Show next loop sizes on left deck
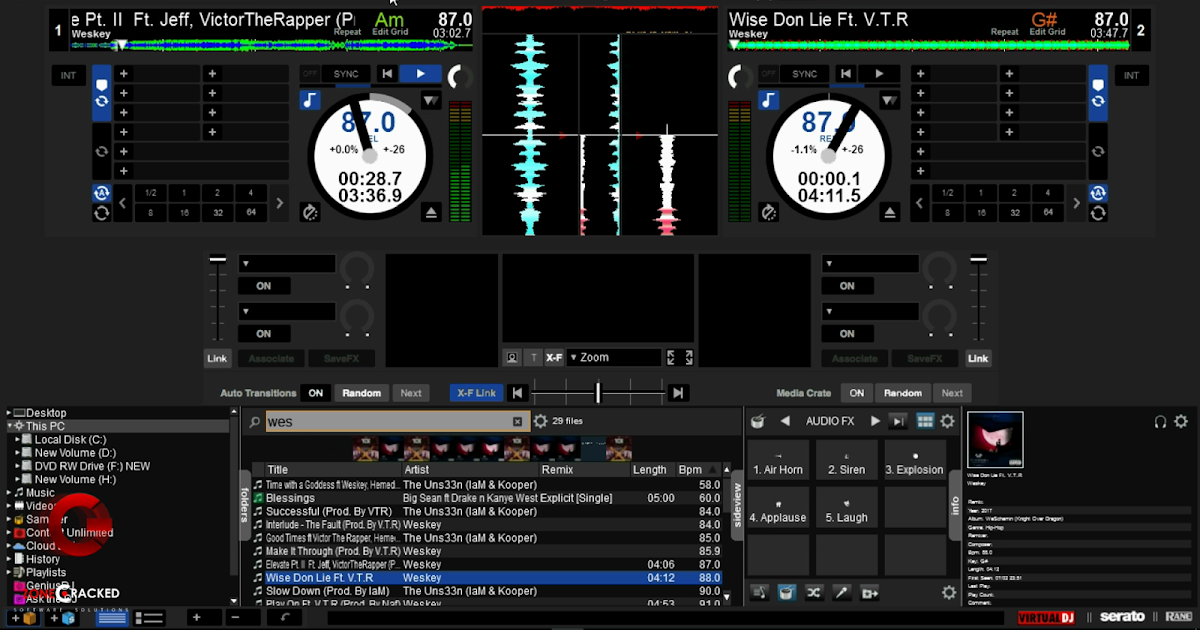 [x=279, y=203]
